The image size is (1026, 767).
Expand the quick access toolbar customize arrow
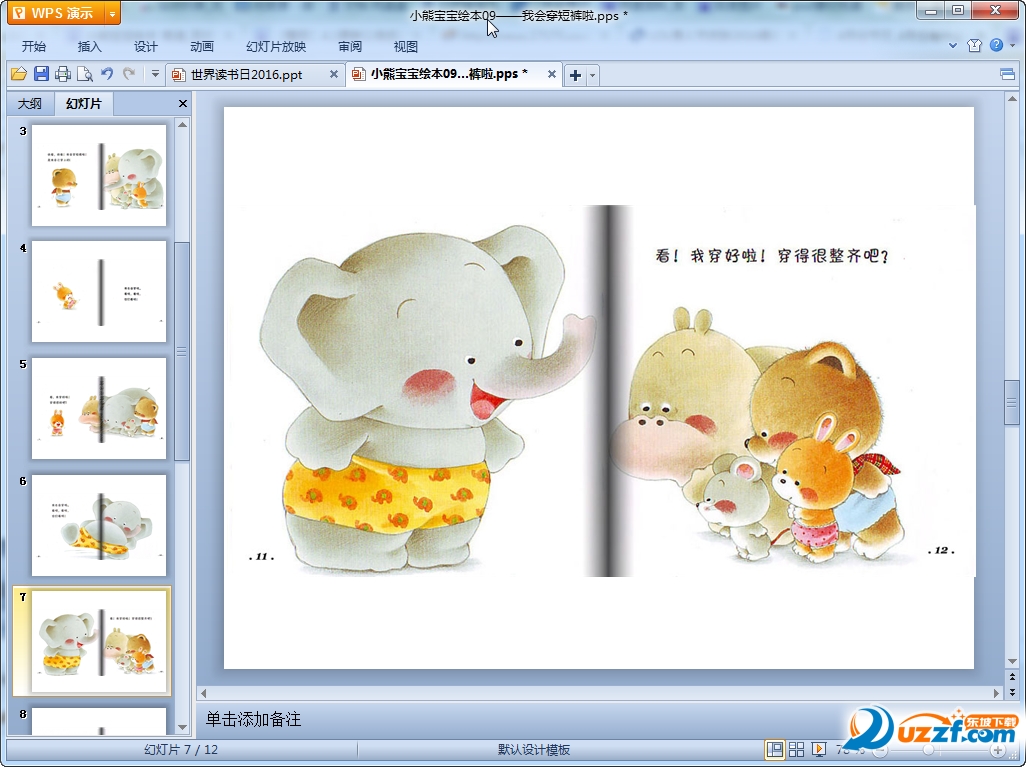pyautogui.click(x=155, y=74)
